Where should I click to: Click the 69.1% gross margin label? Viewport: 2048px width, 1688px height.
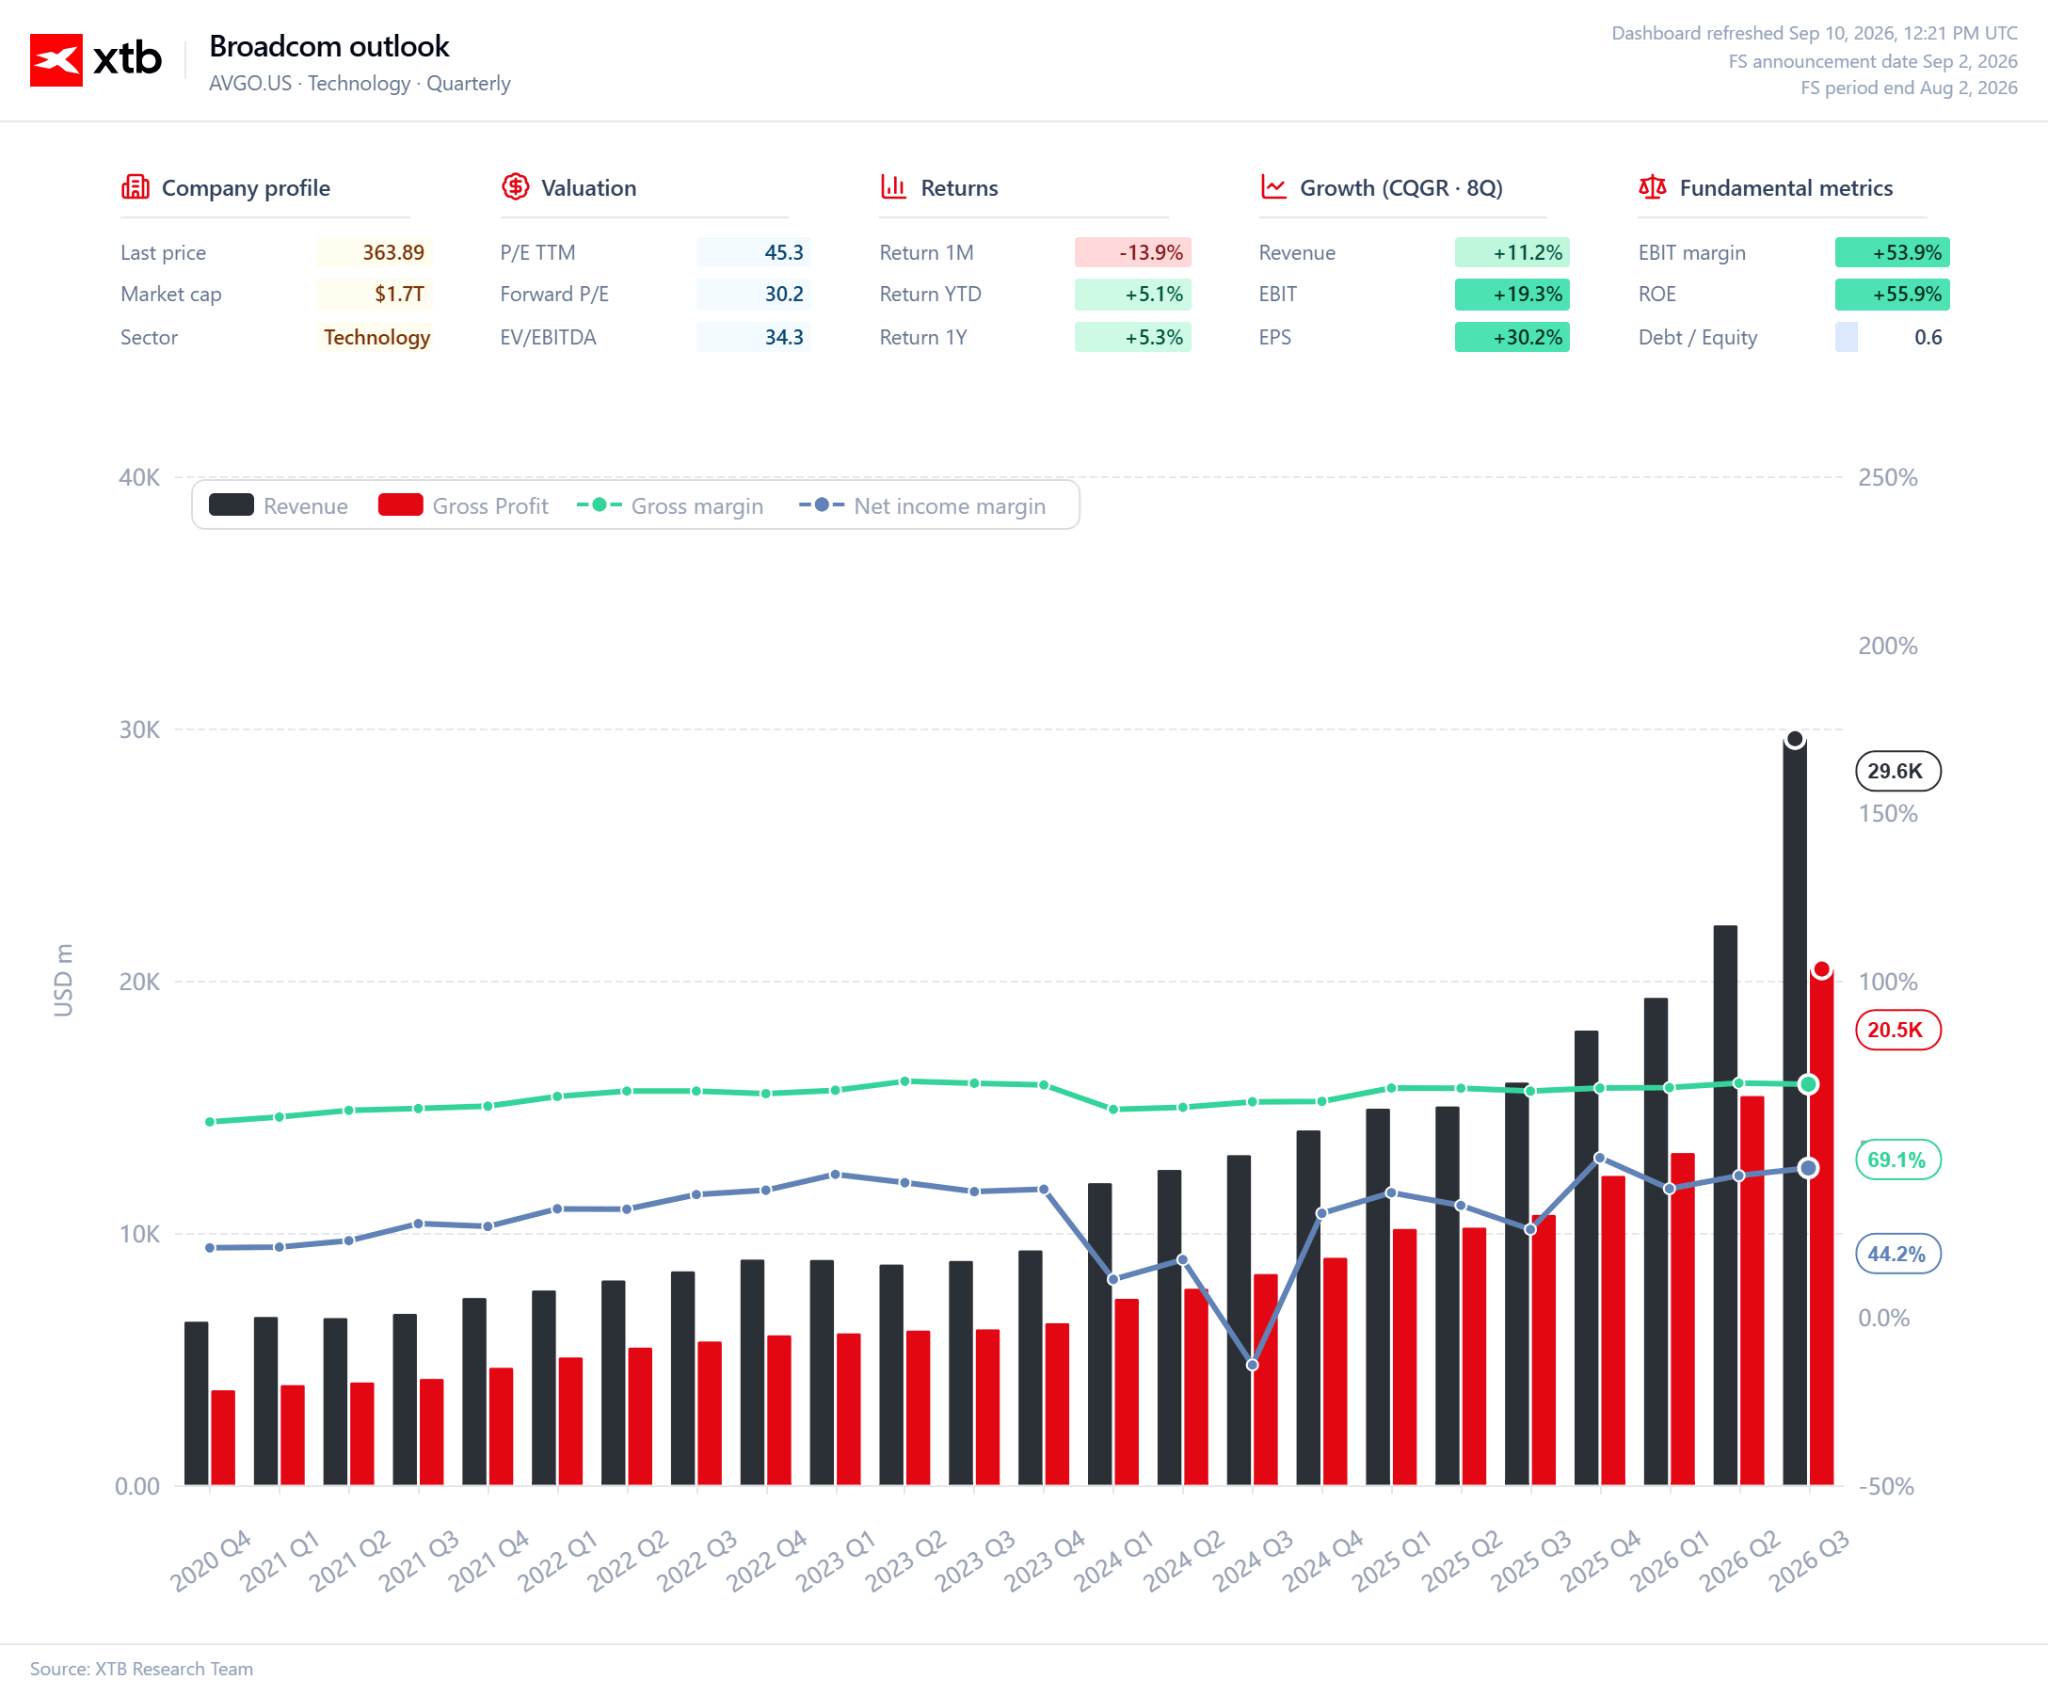click(x=1897, y=1160)
